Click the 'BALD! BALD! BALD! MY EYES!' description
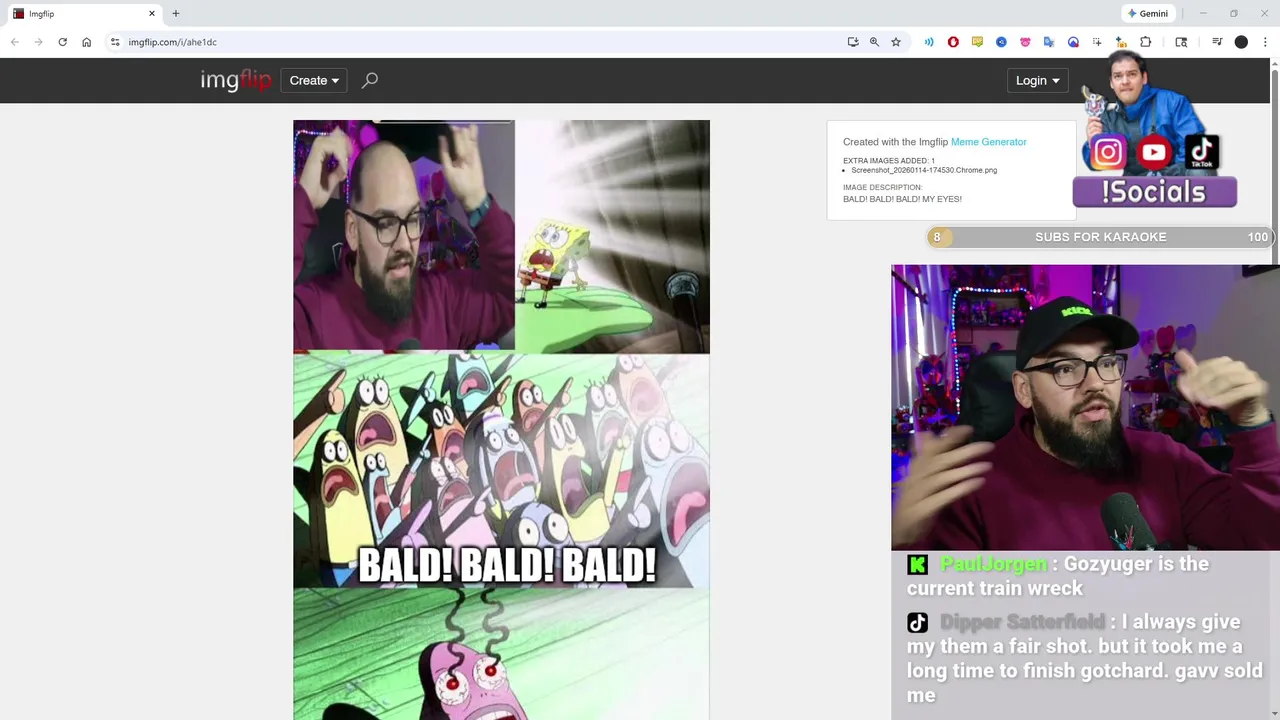Viewport: 1280px width, 720px height. [x=902, y=199]
